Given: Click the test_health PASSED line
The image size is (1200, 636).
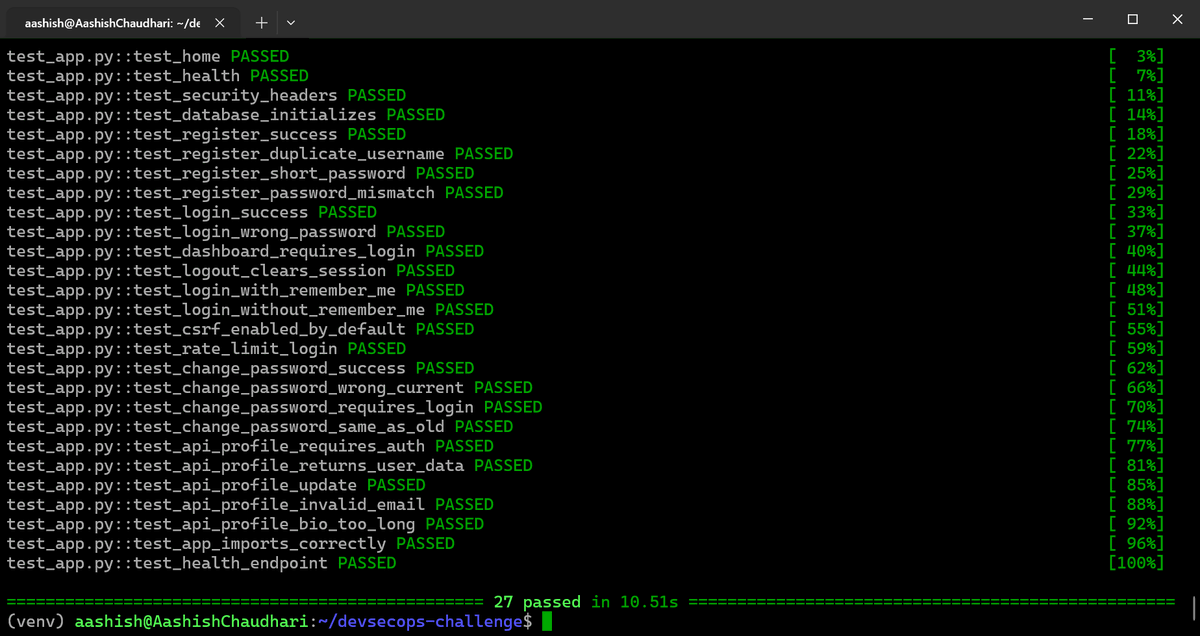Looking at the screenshot, I should click(x=158, y=76).
